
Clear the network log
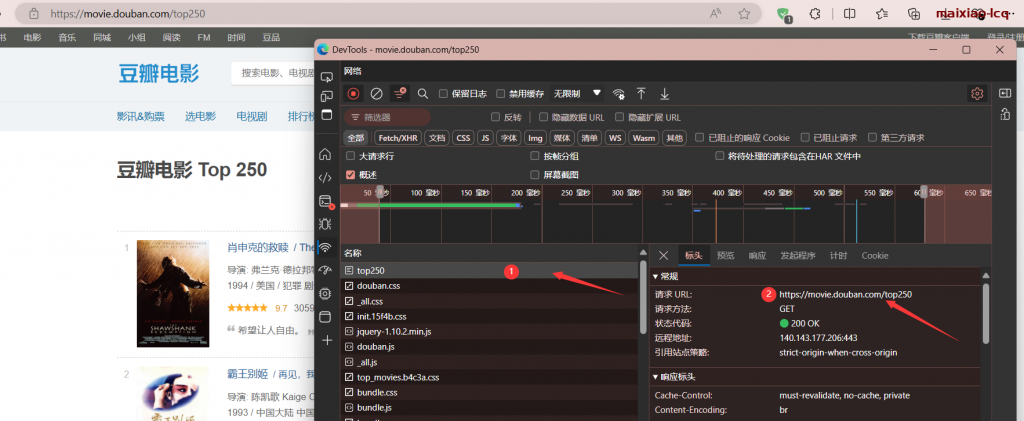(376, 93)
